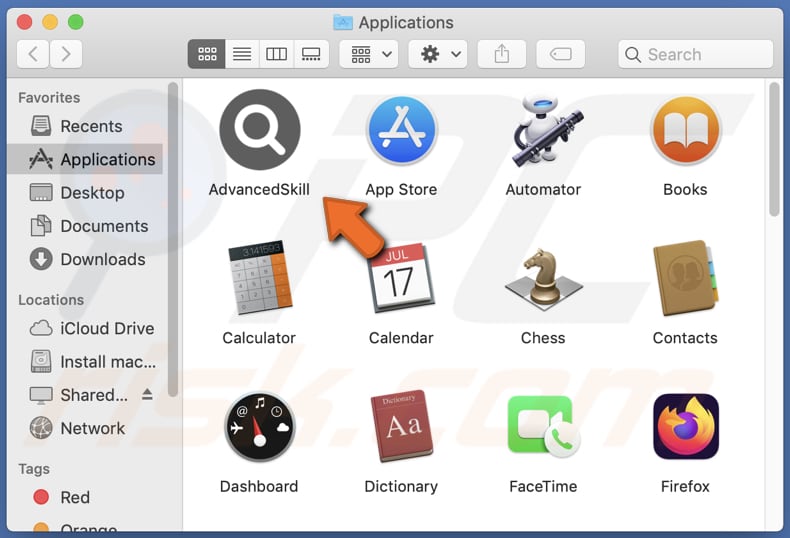Switch to gallery view
Viewport: 790px width, 538px height.
pyautogui.click(x=311, y=54)
